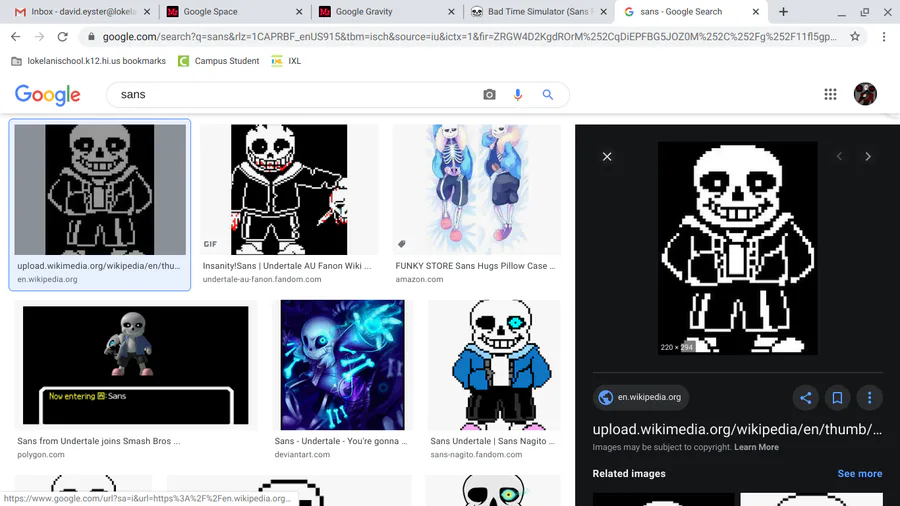This screenshot has height=506, width=900.
Task: Open a new browser tab
Action: tap(783, 11)
